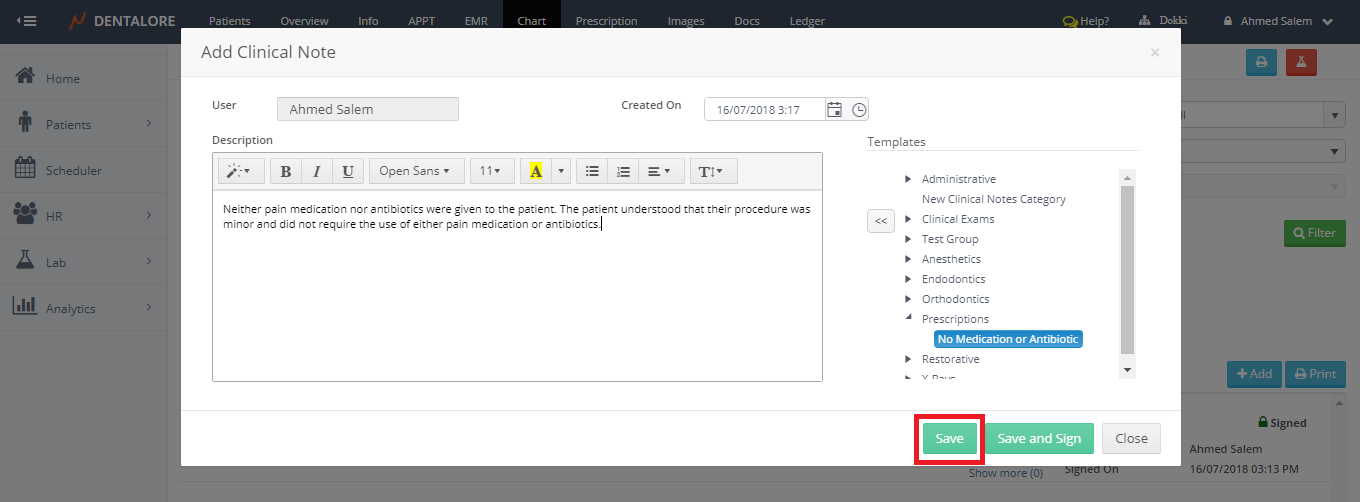Insert a bulleted list
1360x502 pixels.
tap(592, 171)
